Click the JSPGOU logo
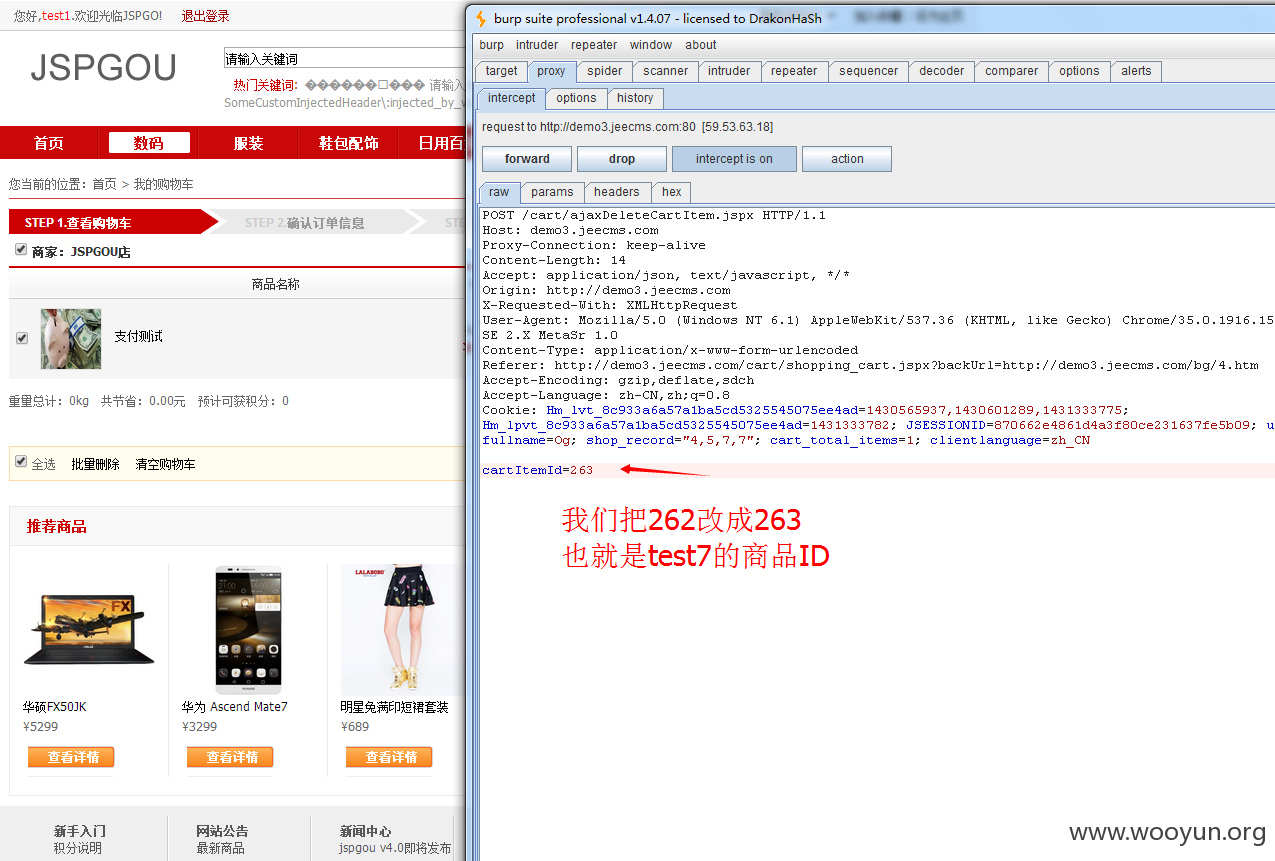This screenshot has width=1275, height=861. coord(103,68)
